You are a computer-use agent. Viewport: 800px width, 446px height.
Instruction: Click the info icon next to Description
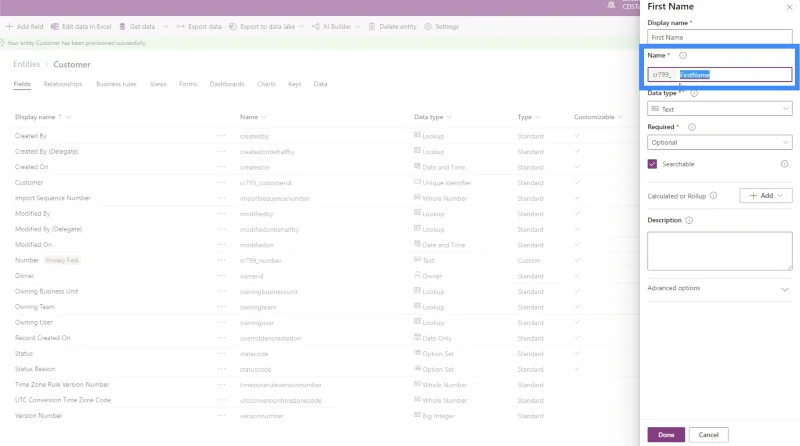point(689,220)
